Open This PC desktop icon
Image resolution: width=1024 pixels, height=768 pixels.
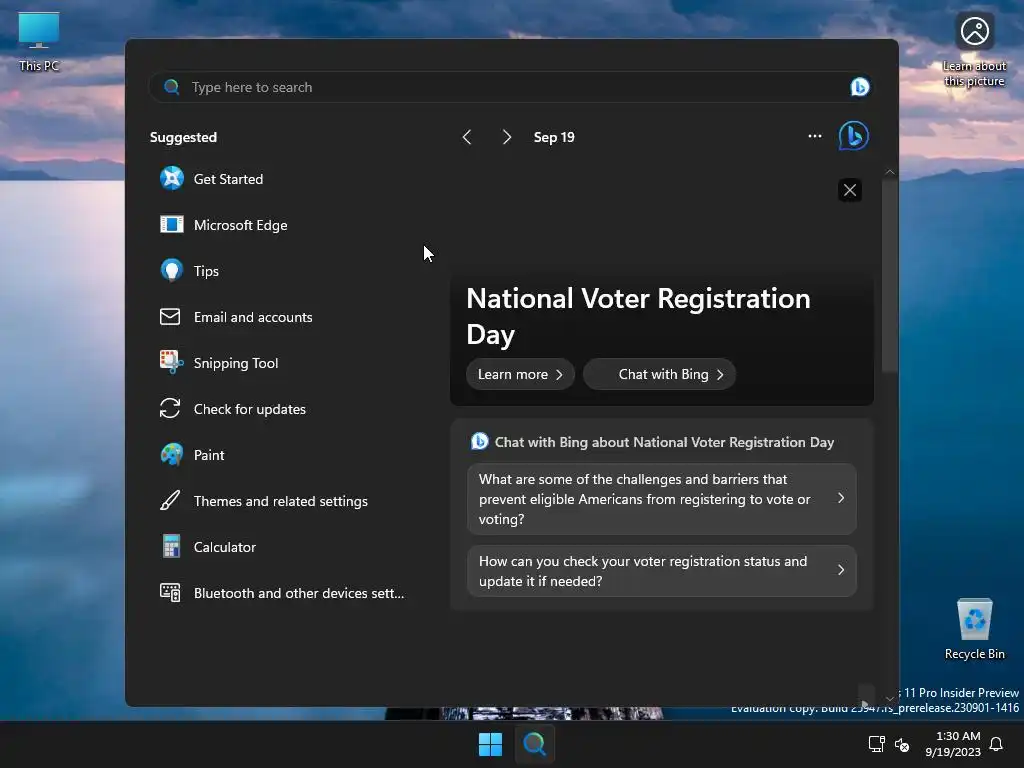click(x=39, y=41)
